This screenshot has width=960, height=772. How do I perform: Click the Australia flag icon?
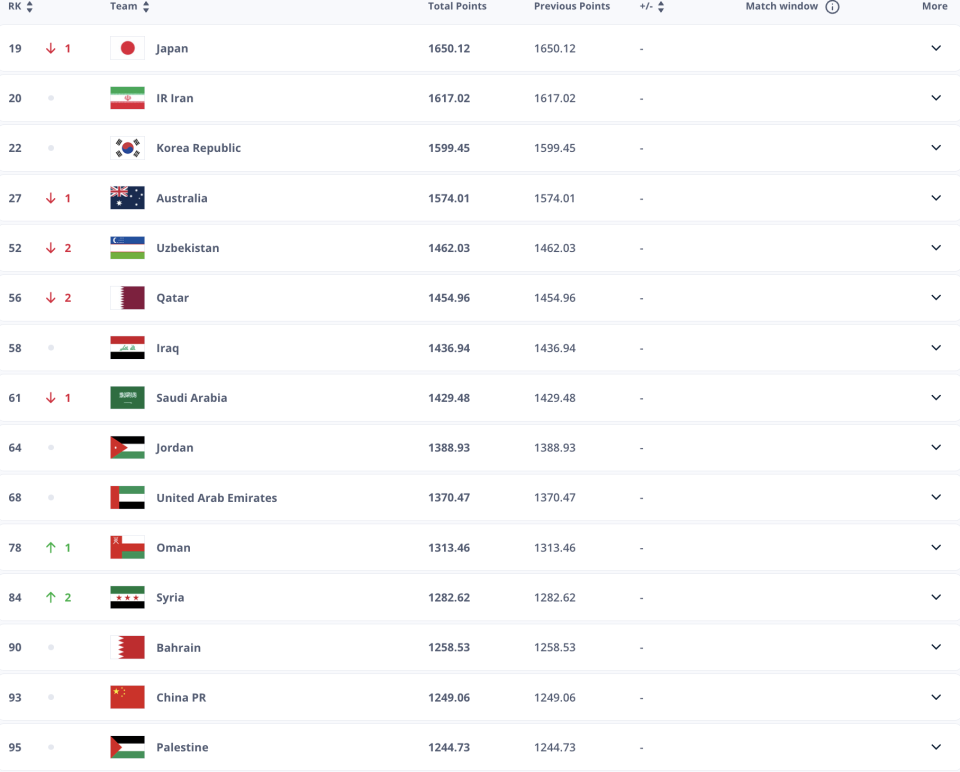tap(127, 198)
